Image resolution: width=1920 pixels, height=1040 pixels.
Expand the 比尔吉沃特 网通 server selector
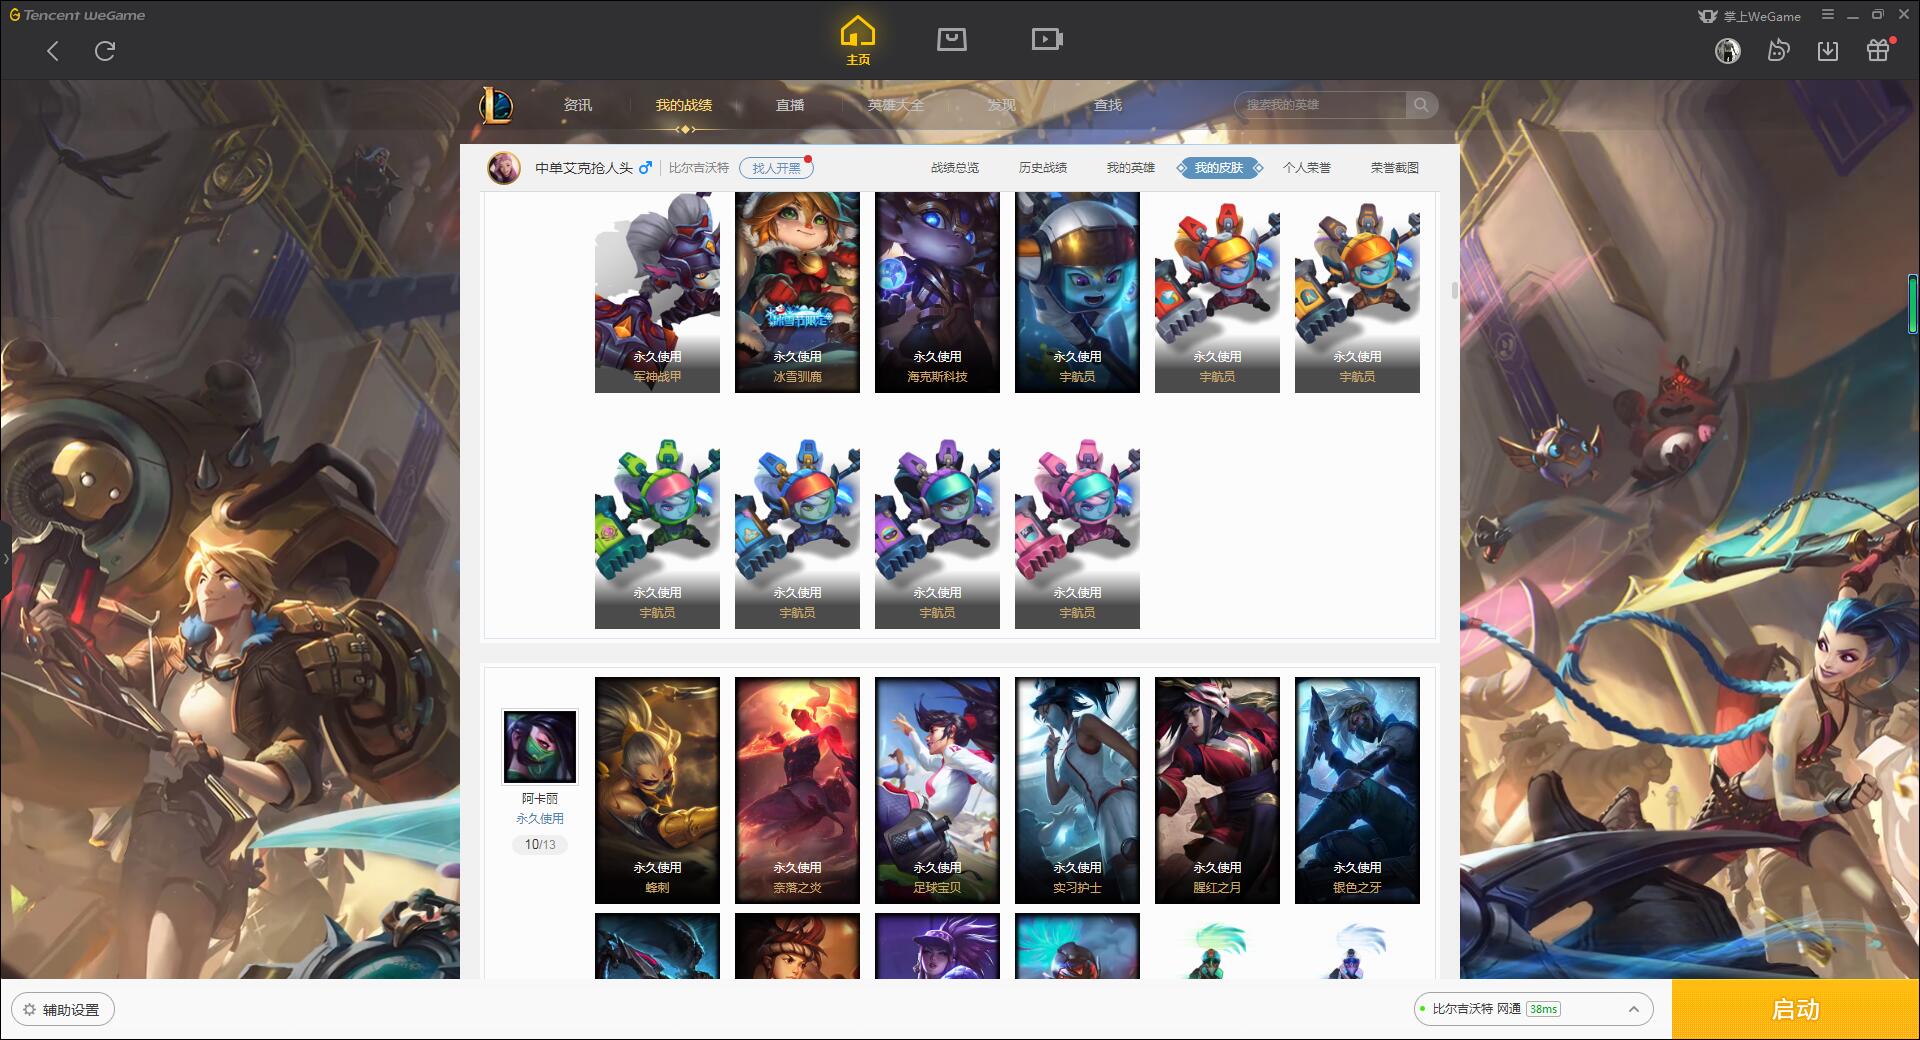[1532, 1009]
